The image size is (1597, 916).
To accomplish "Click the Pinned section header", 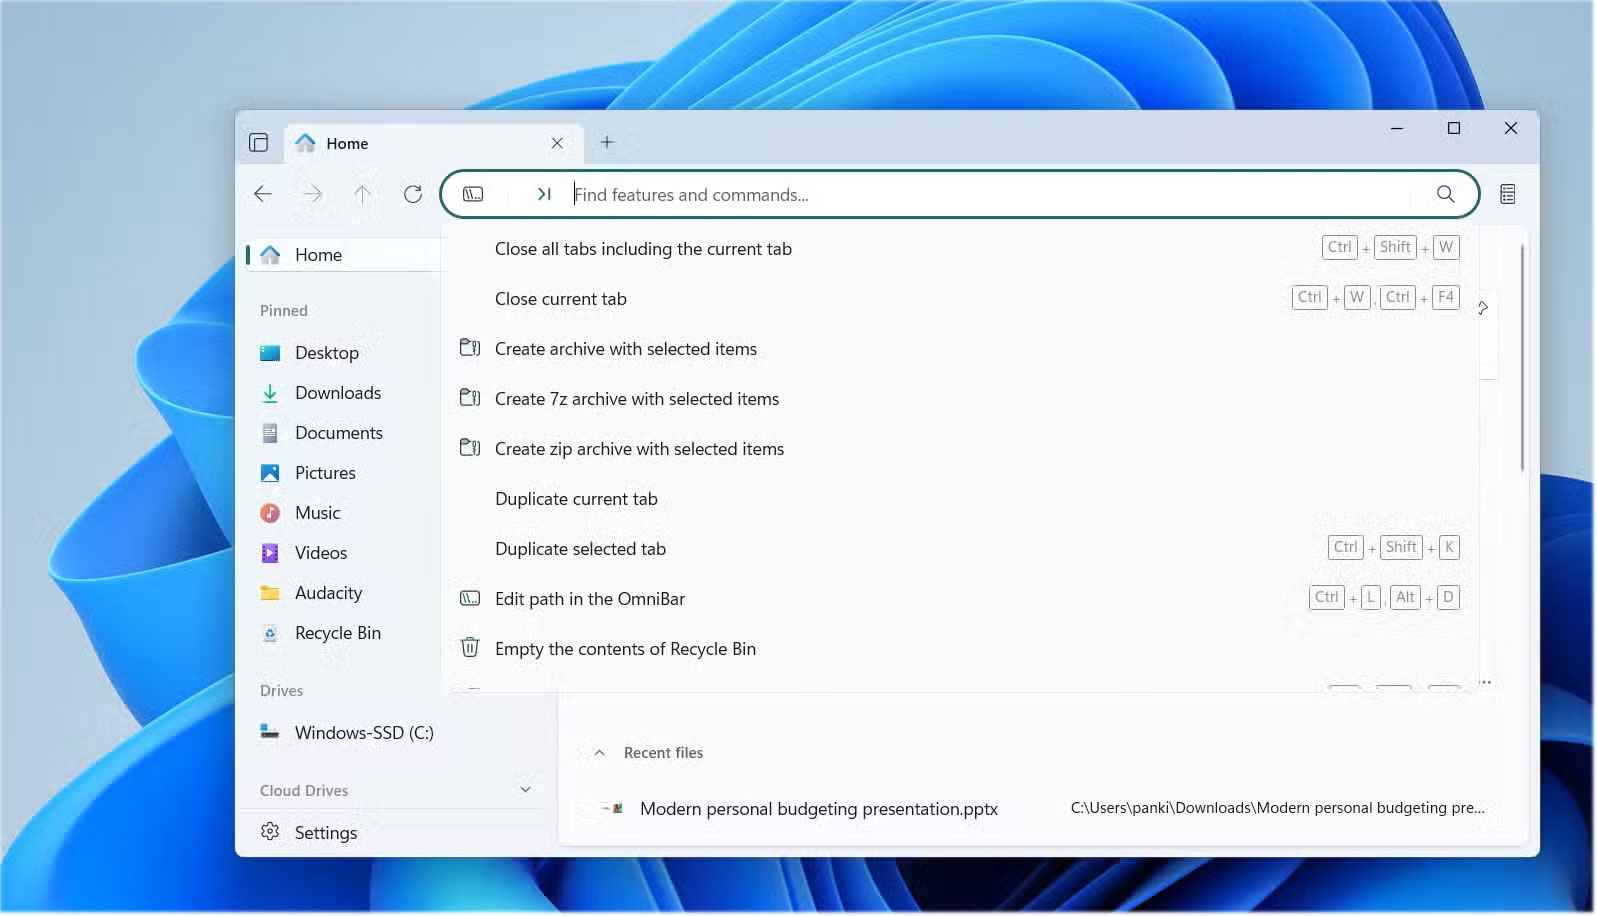I will (284, 311).
